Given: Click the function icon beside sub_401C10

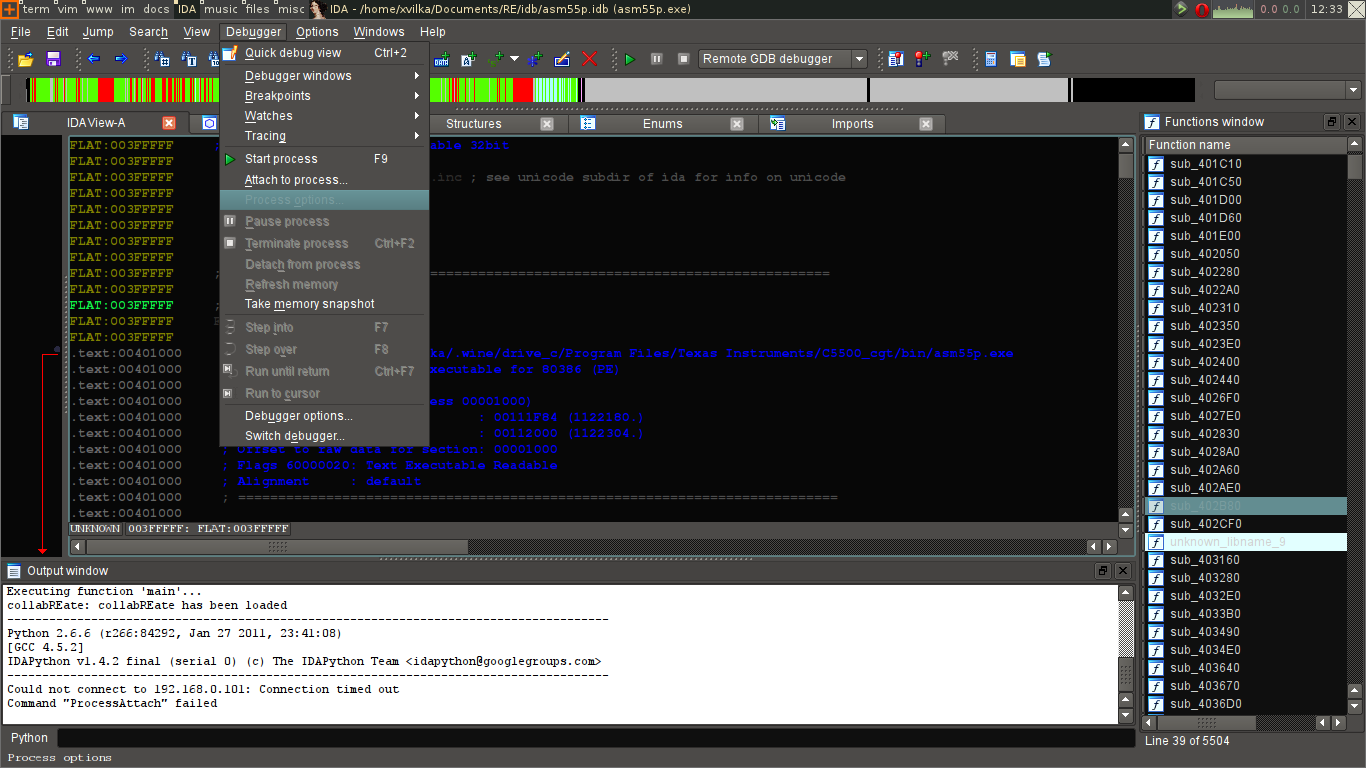Looking at the screenshot, I should click(x=1156, y=164).
